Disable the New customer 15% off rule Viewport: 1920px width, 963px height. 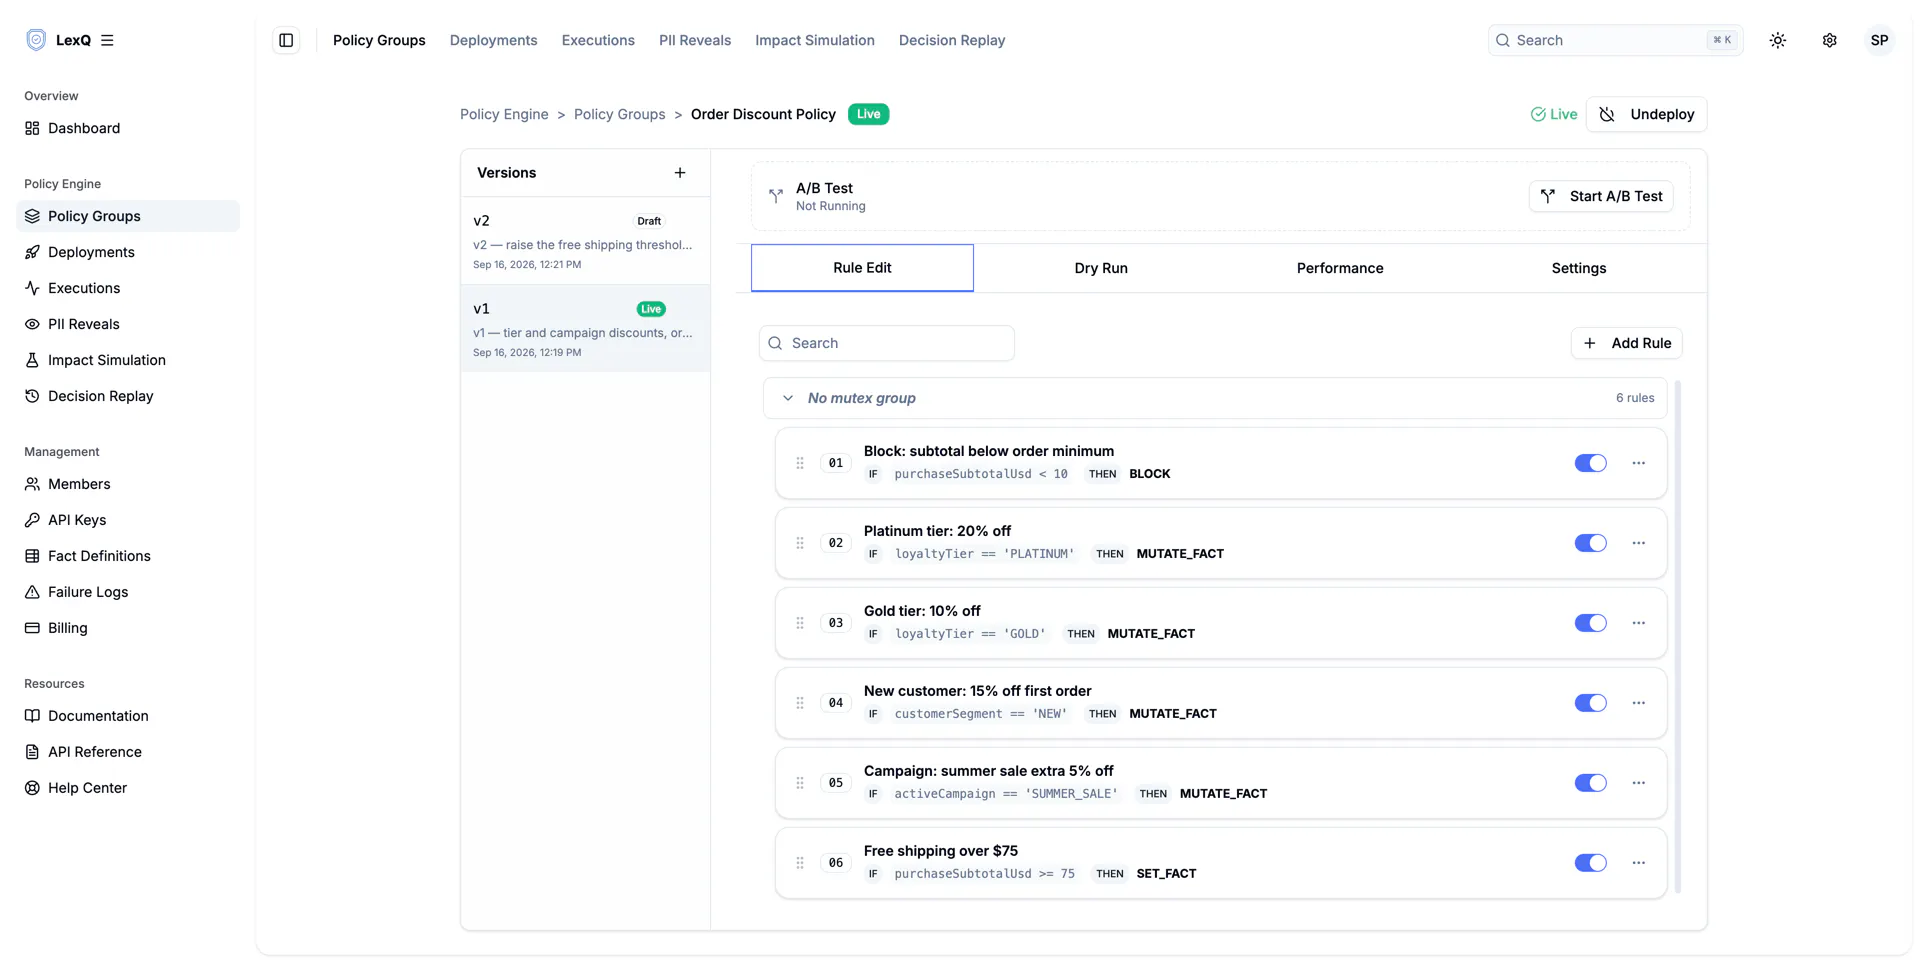(x=1590, y=703)
